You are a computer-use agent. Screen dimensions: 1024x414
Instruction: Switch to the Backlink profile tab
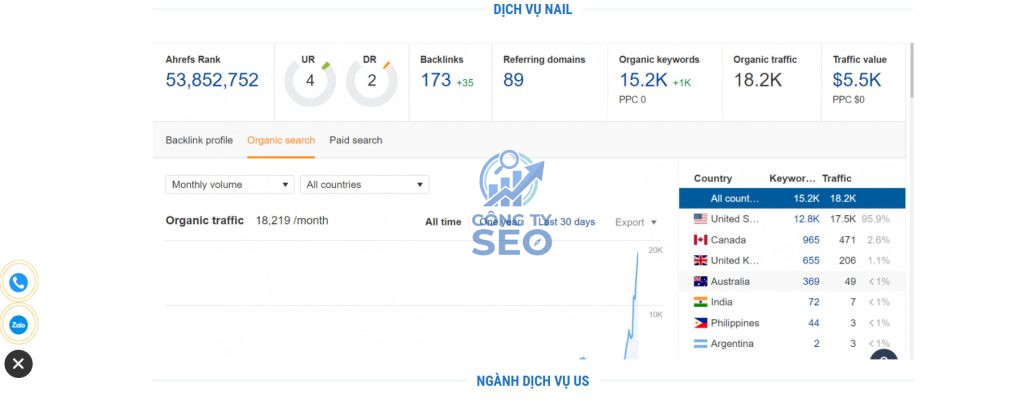click(199, 140)
